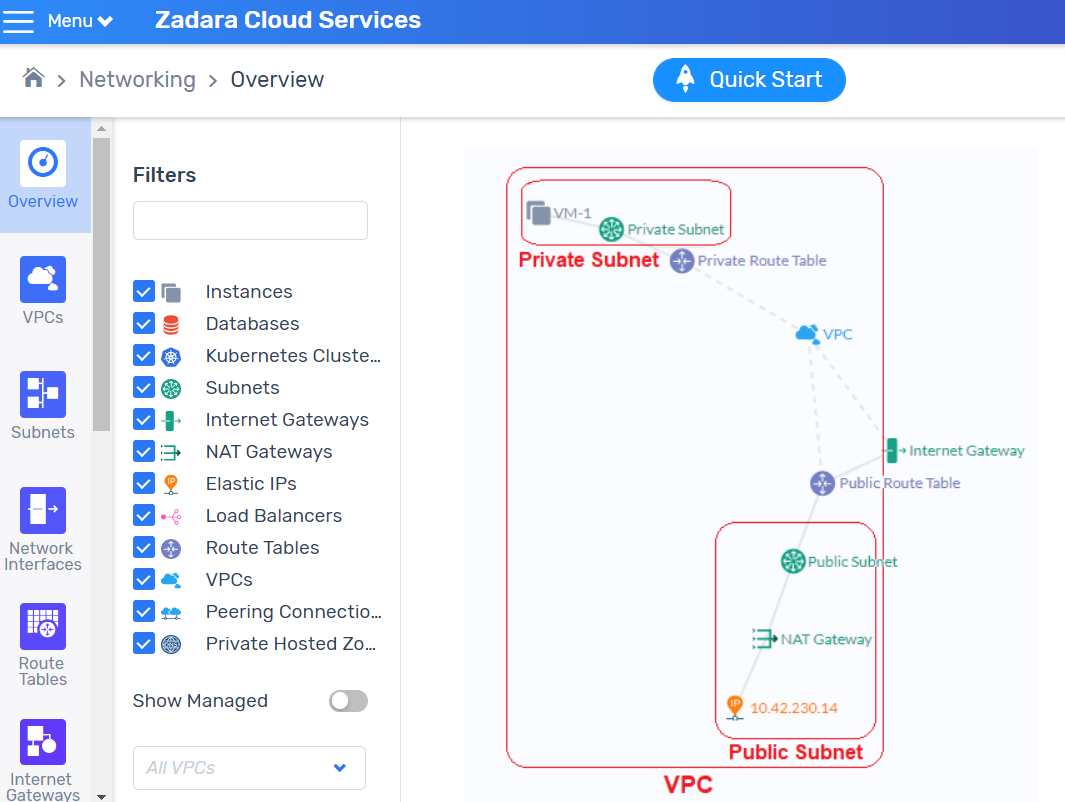Select the NAT Gateway node
Screen dimensions: 1065x802
764,639
